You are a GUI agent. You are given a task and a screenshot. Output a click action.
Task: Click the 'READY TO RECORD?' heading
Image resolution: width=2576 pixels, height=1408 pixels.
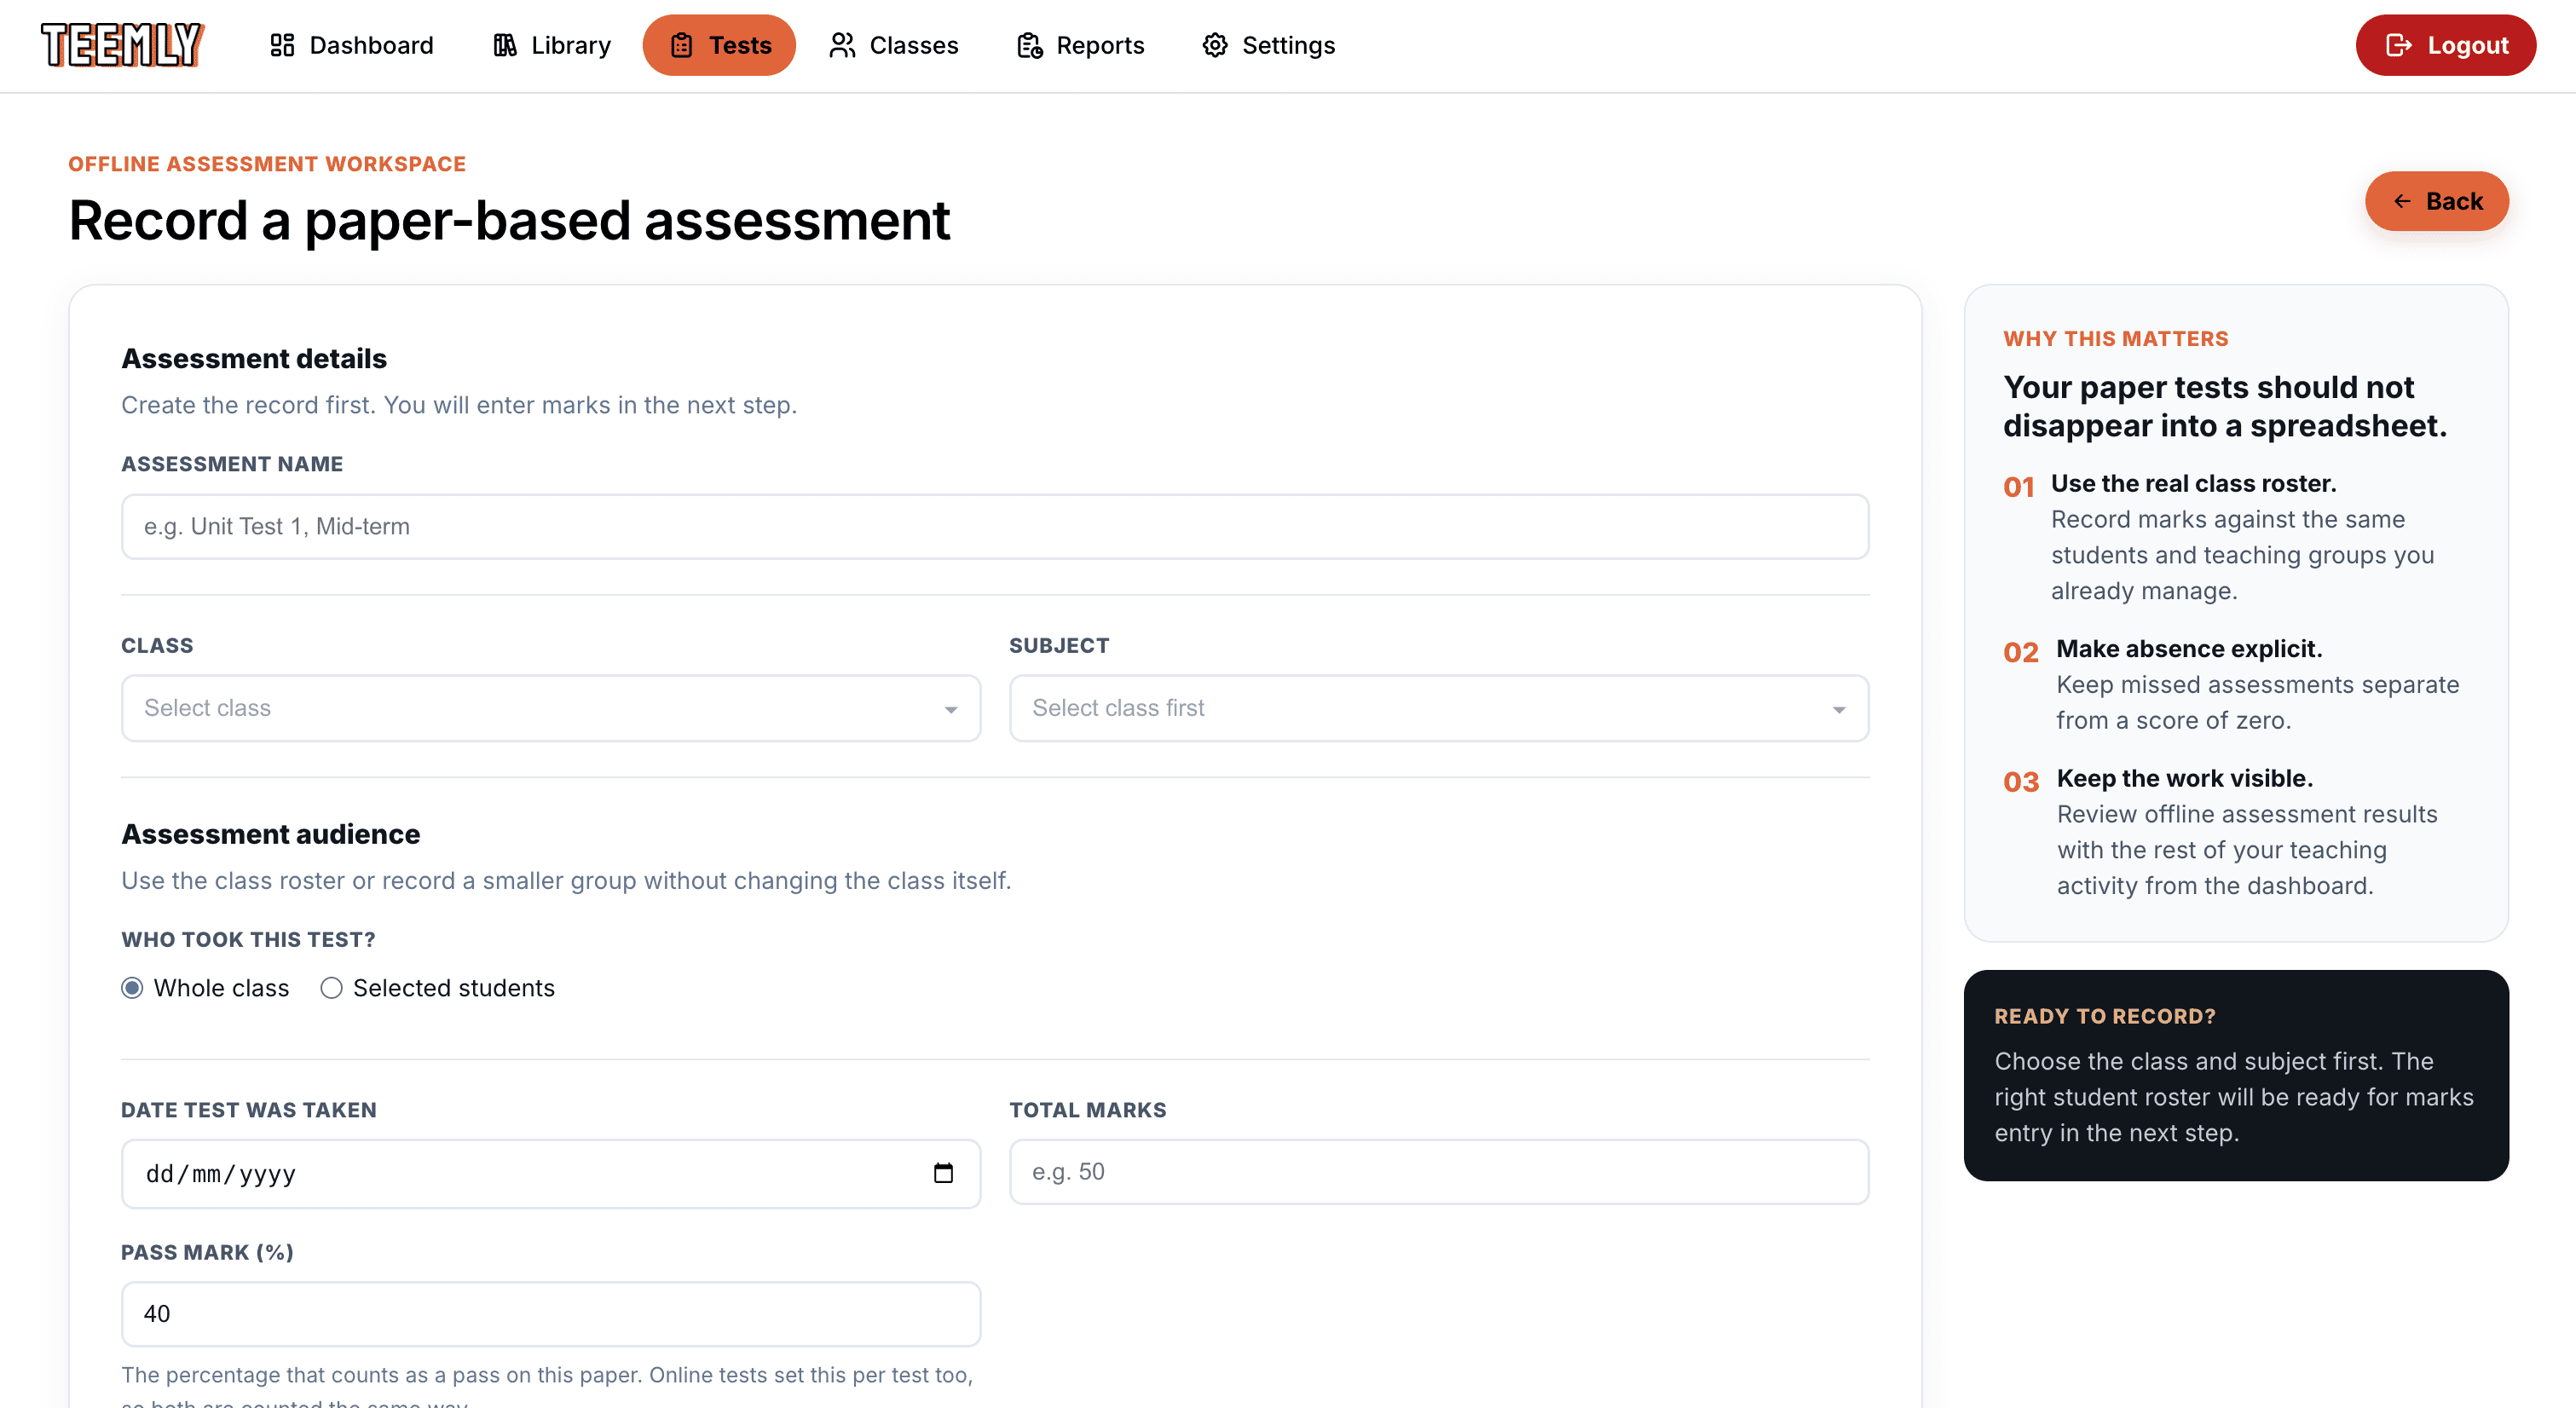(x=2105, y=1016)
